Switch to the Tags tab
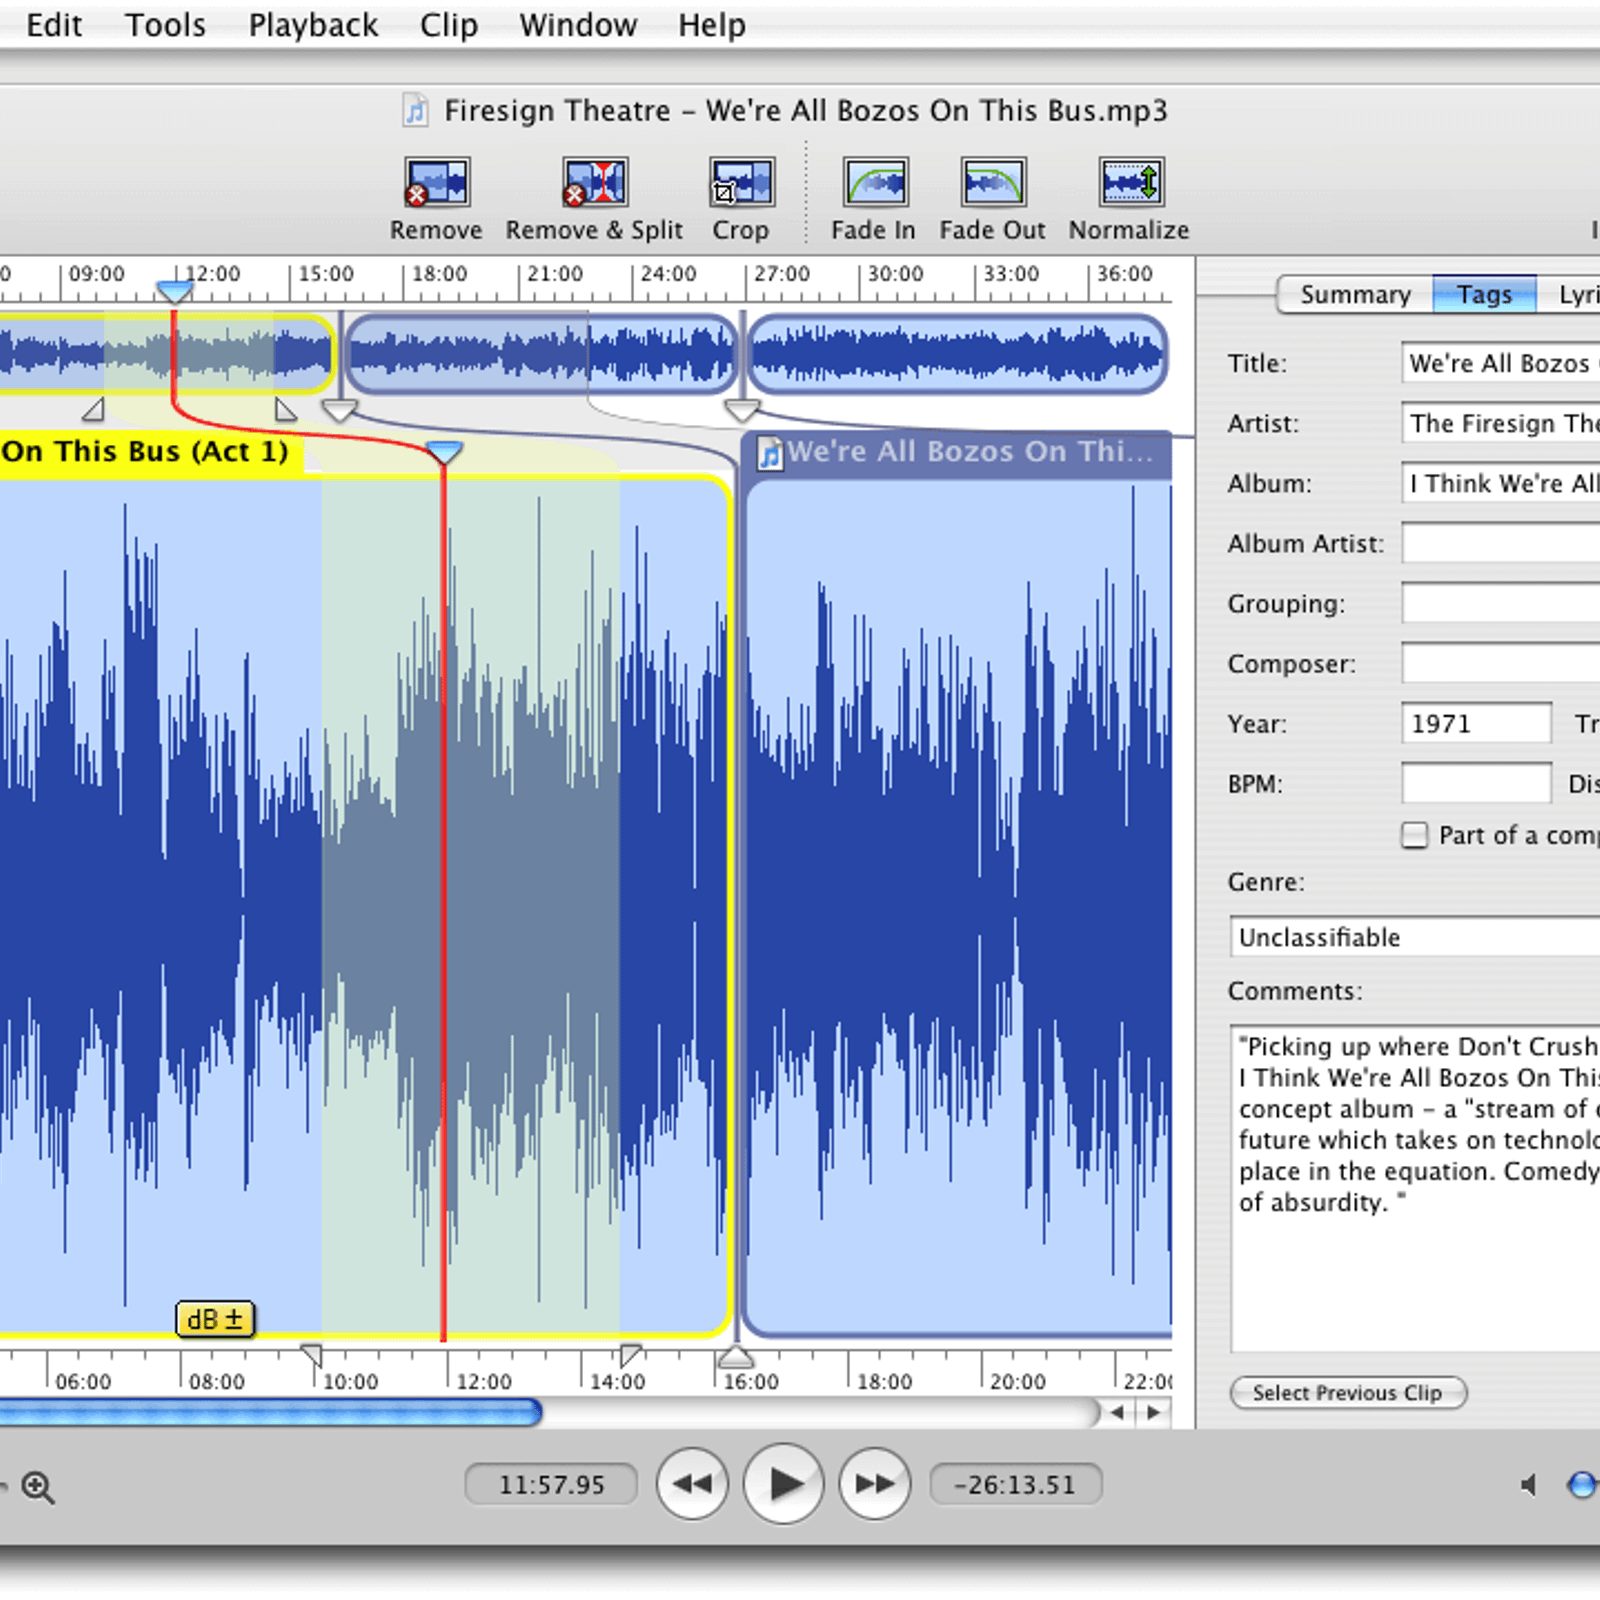 (1485, 295)
